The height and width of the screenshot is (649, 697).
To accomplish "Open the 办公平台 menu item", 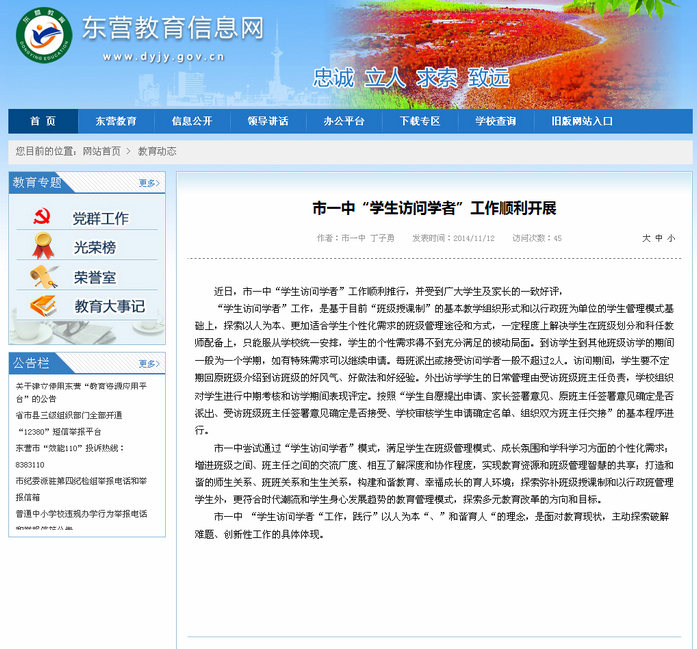I will pos(344,121).
